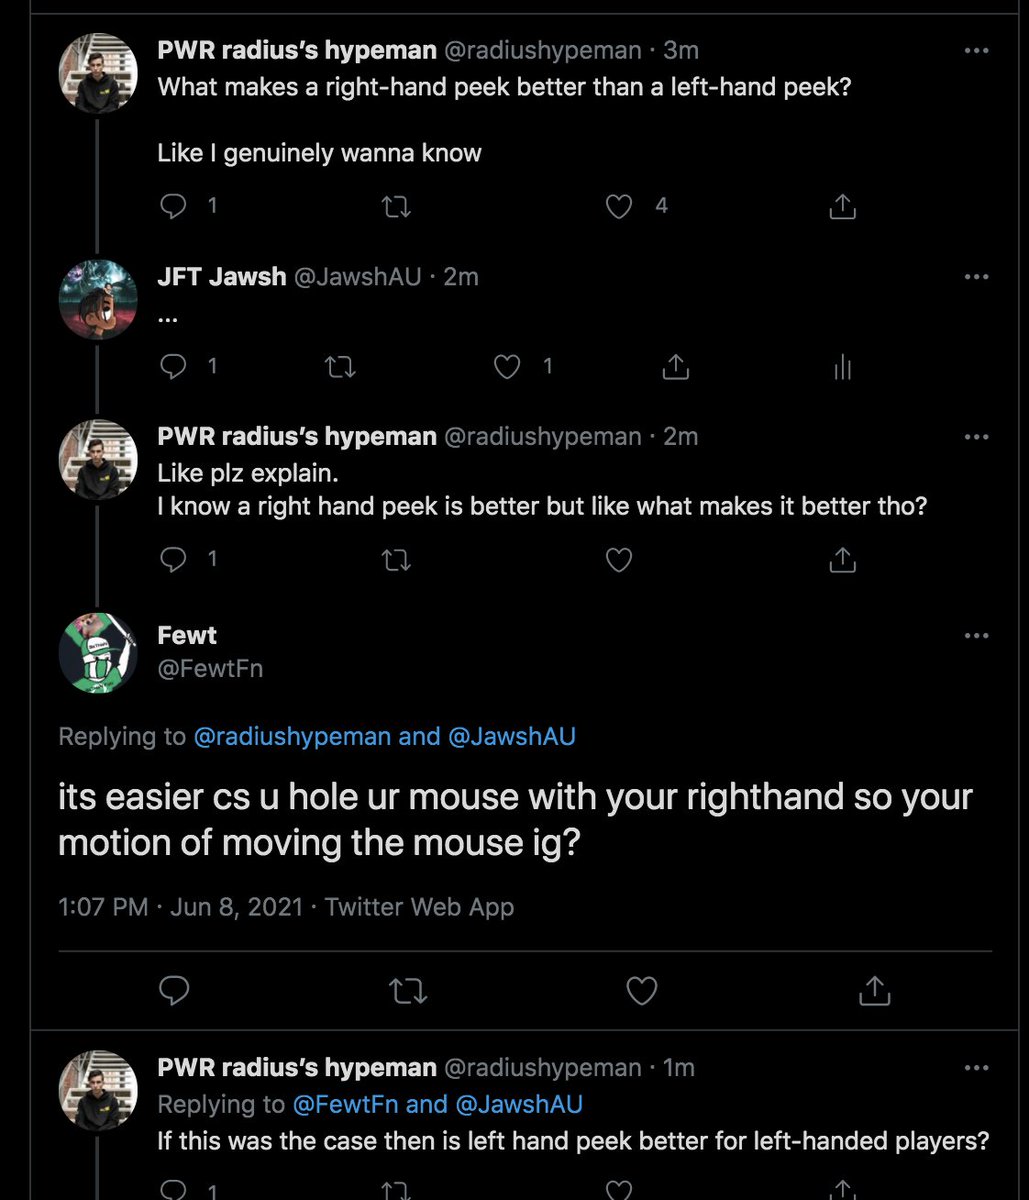Screen dimensions: 1029x1200
Task: Reply to Fewt's main tweet
Action: click(174, 991)
